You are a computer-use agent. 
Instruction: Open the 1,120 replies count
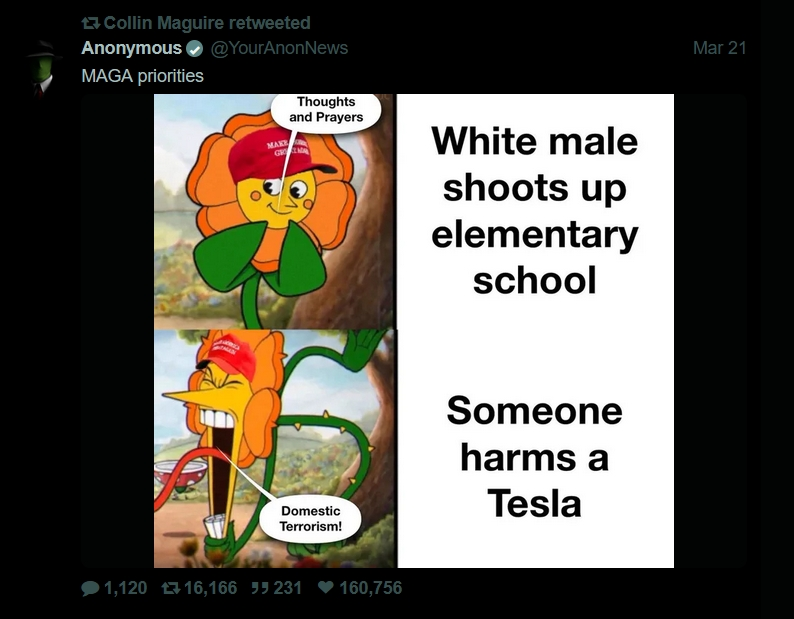tap(125, 588)
